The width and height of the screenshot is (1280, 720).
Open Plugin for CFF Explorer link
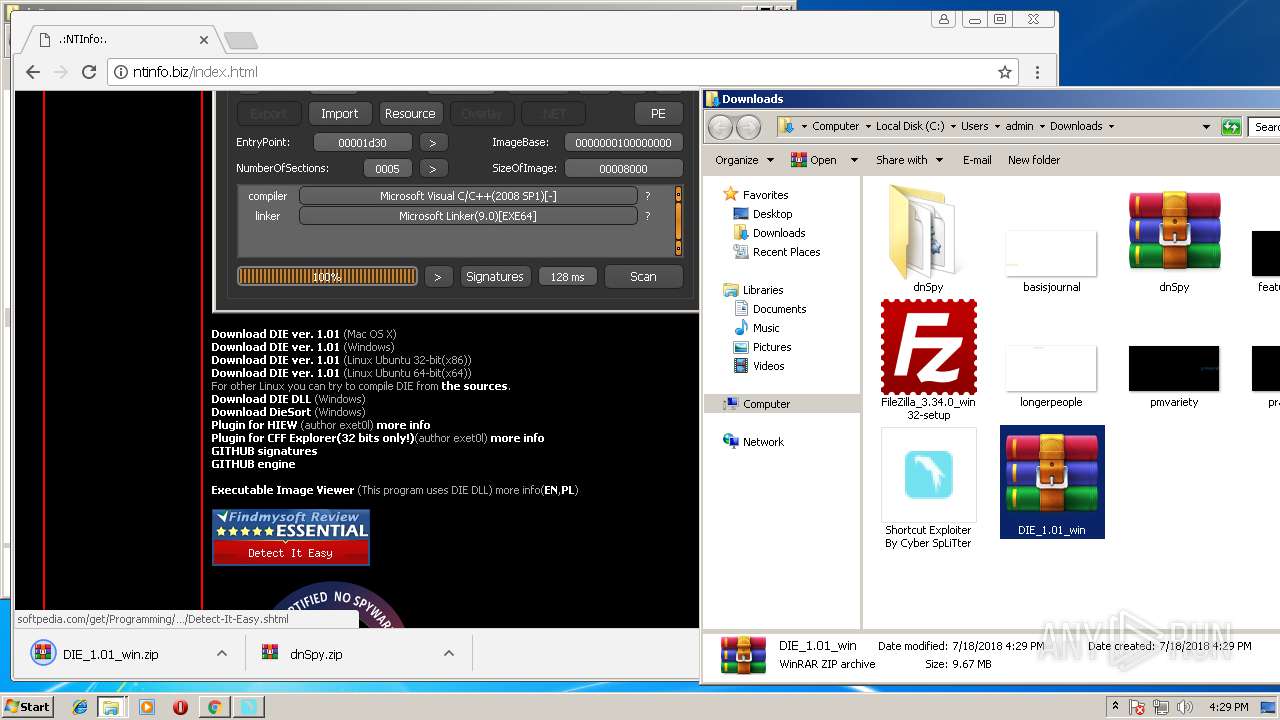312,438
